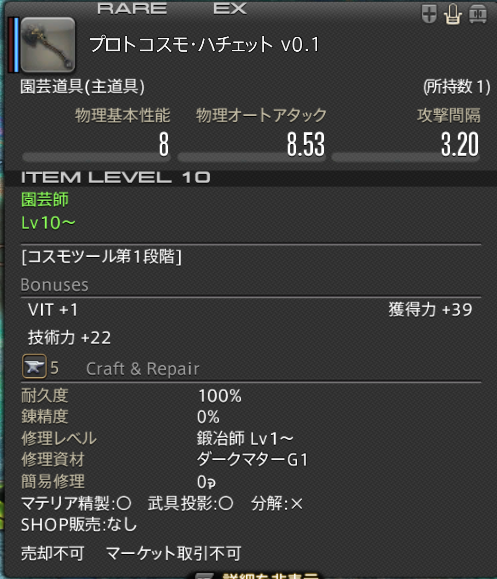Image resolution: width=497 pixels, height=579 pixels.
Task: Click the hide details toggle at bottom
Action: click(258, 575)
